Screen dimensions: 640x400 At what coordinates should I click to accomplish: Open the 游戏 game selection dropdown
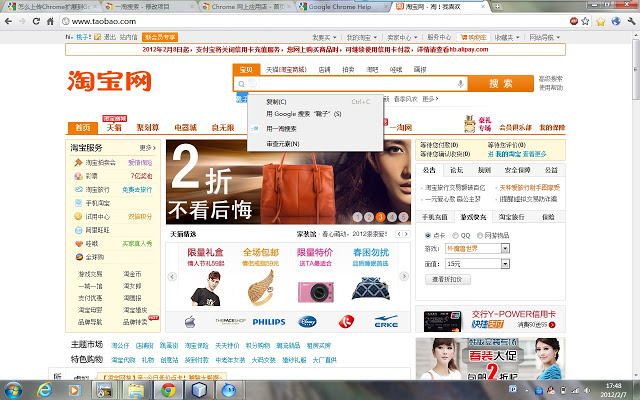coord(477,248)
